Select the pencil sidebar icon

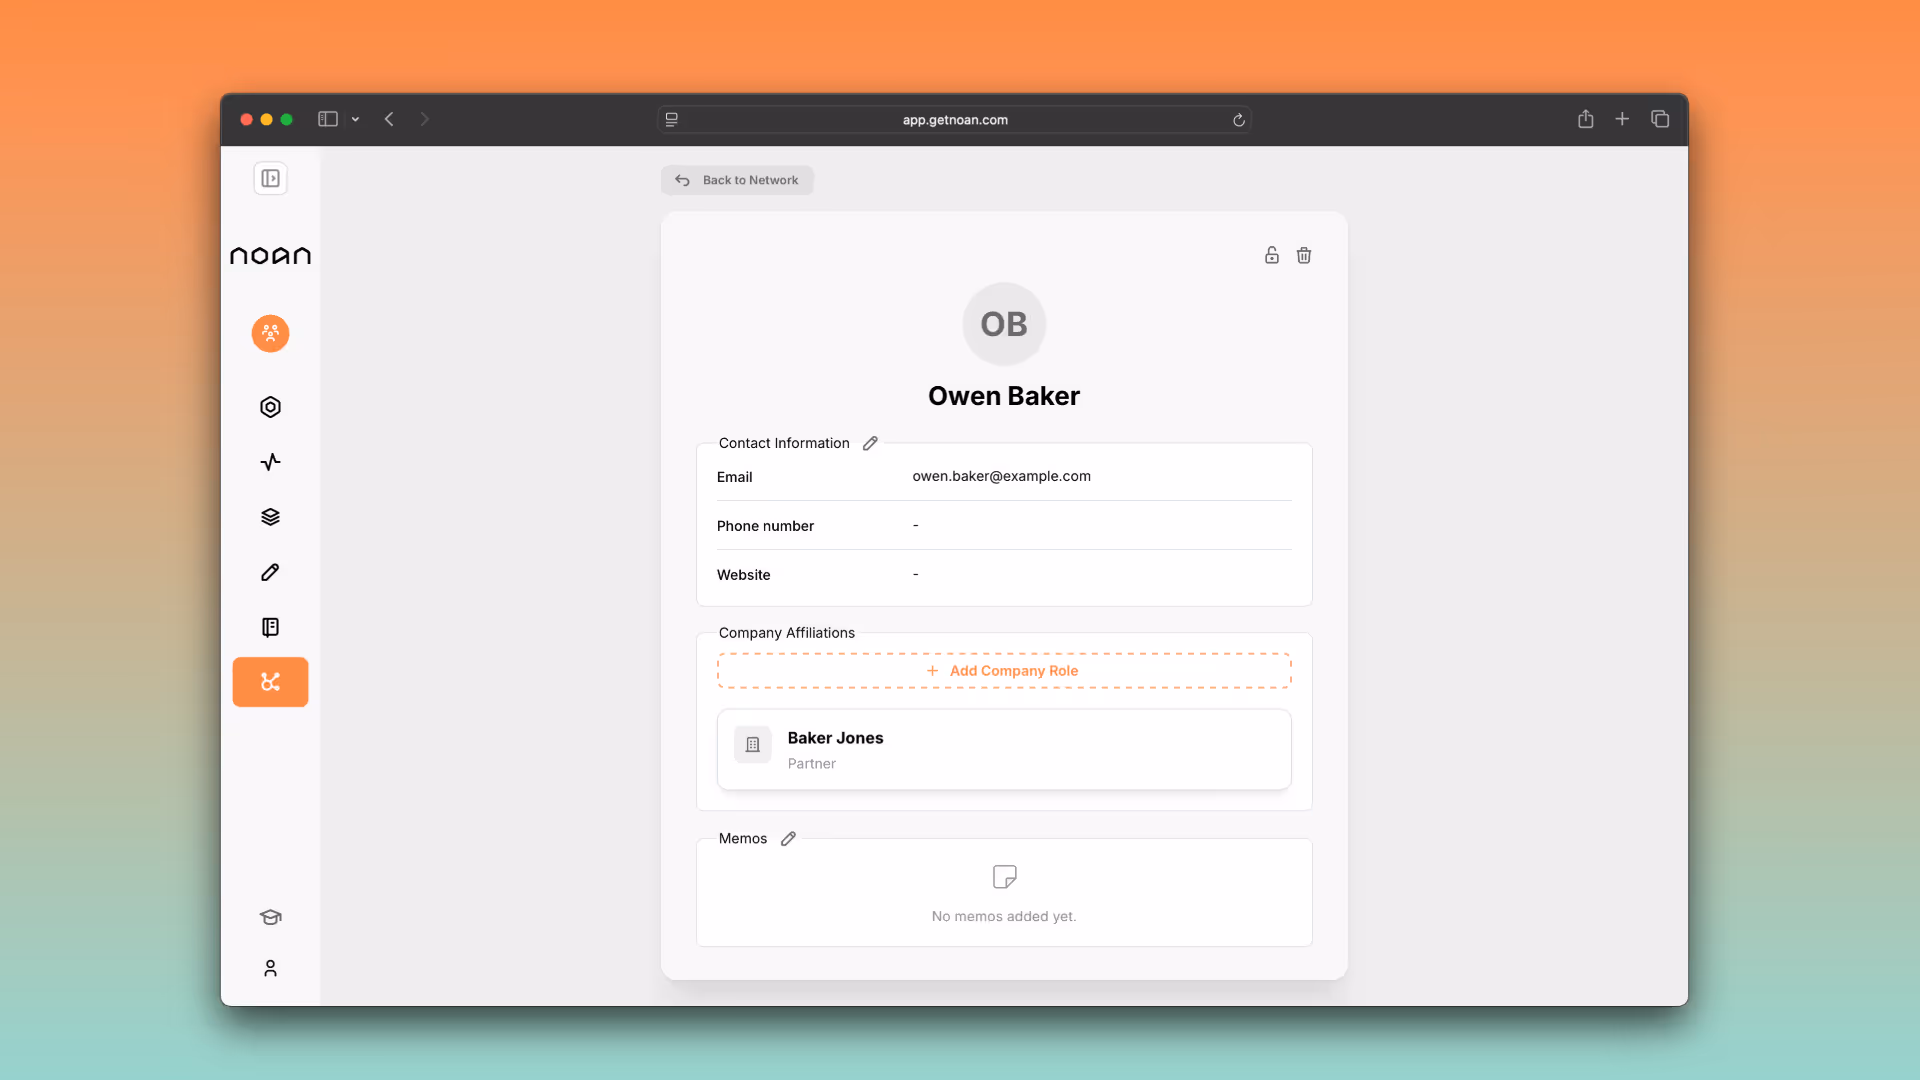point(270,572)
